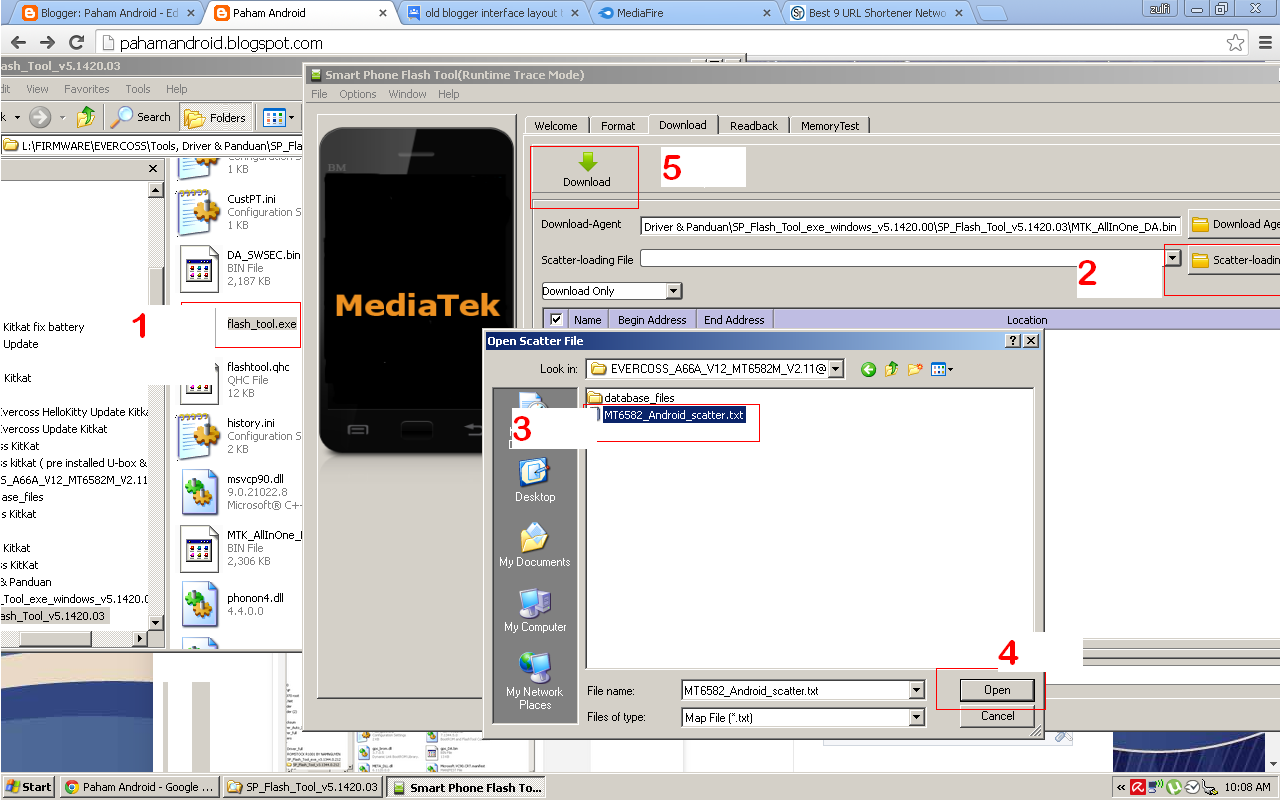The width and height of the screenshot is (1280, 800).
Task: Open Desktop in the dialog places bar
Action: (535, 480)
